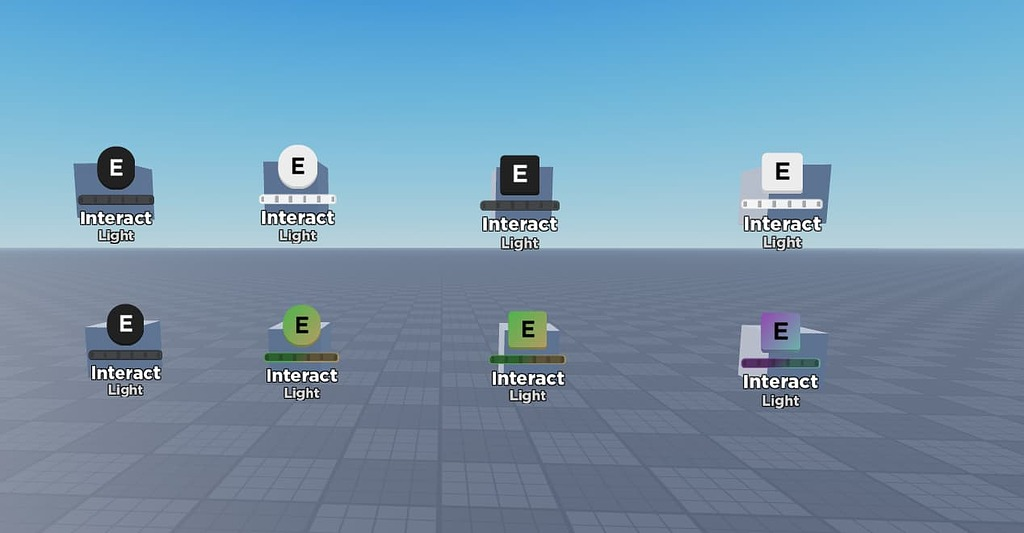Click the dark progress bar under the bottom-row black circle E
The width and height of the screenshot is (1024, 533).
coord(125,355)
